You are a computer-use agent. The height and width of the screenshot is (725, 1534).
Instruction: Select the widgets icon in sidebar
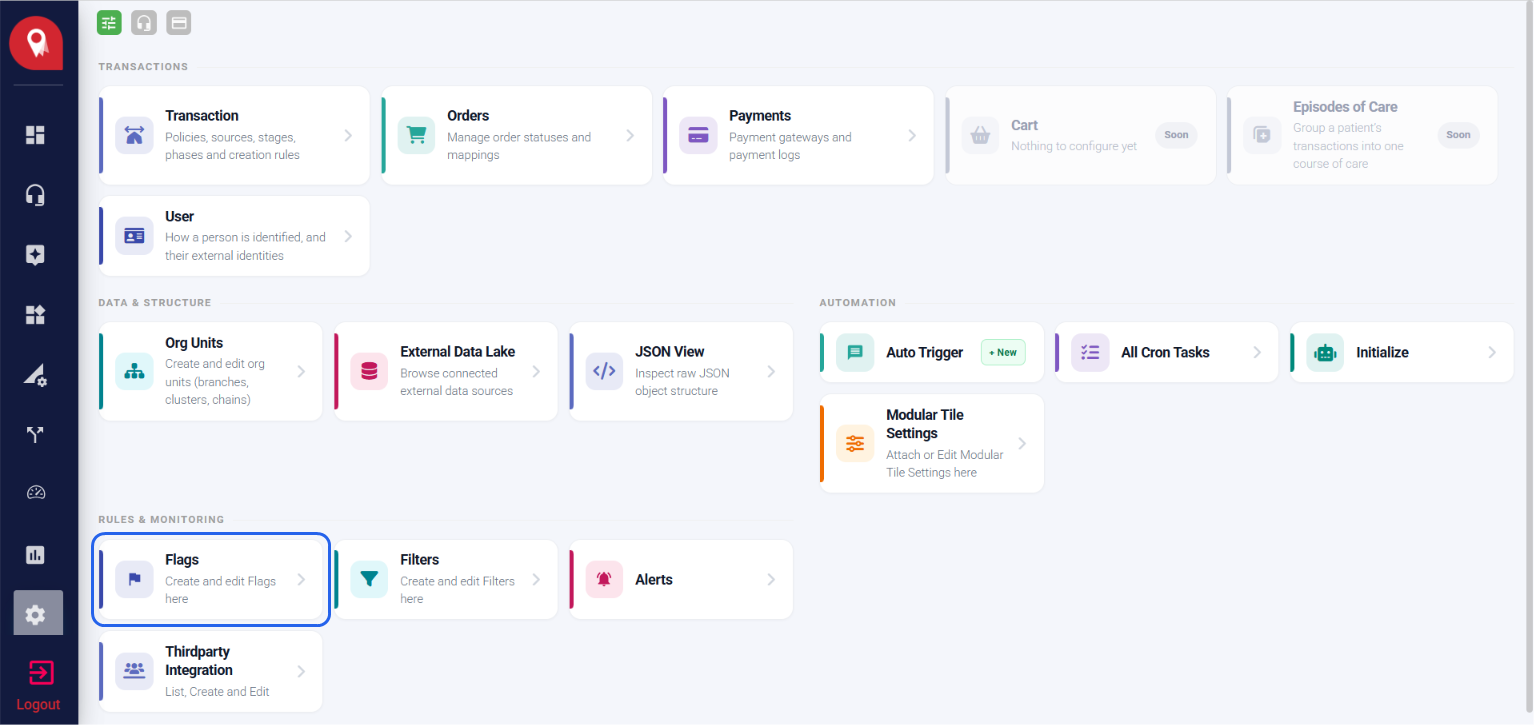click(x=35, y=315)
